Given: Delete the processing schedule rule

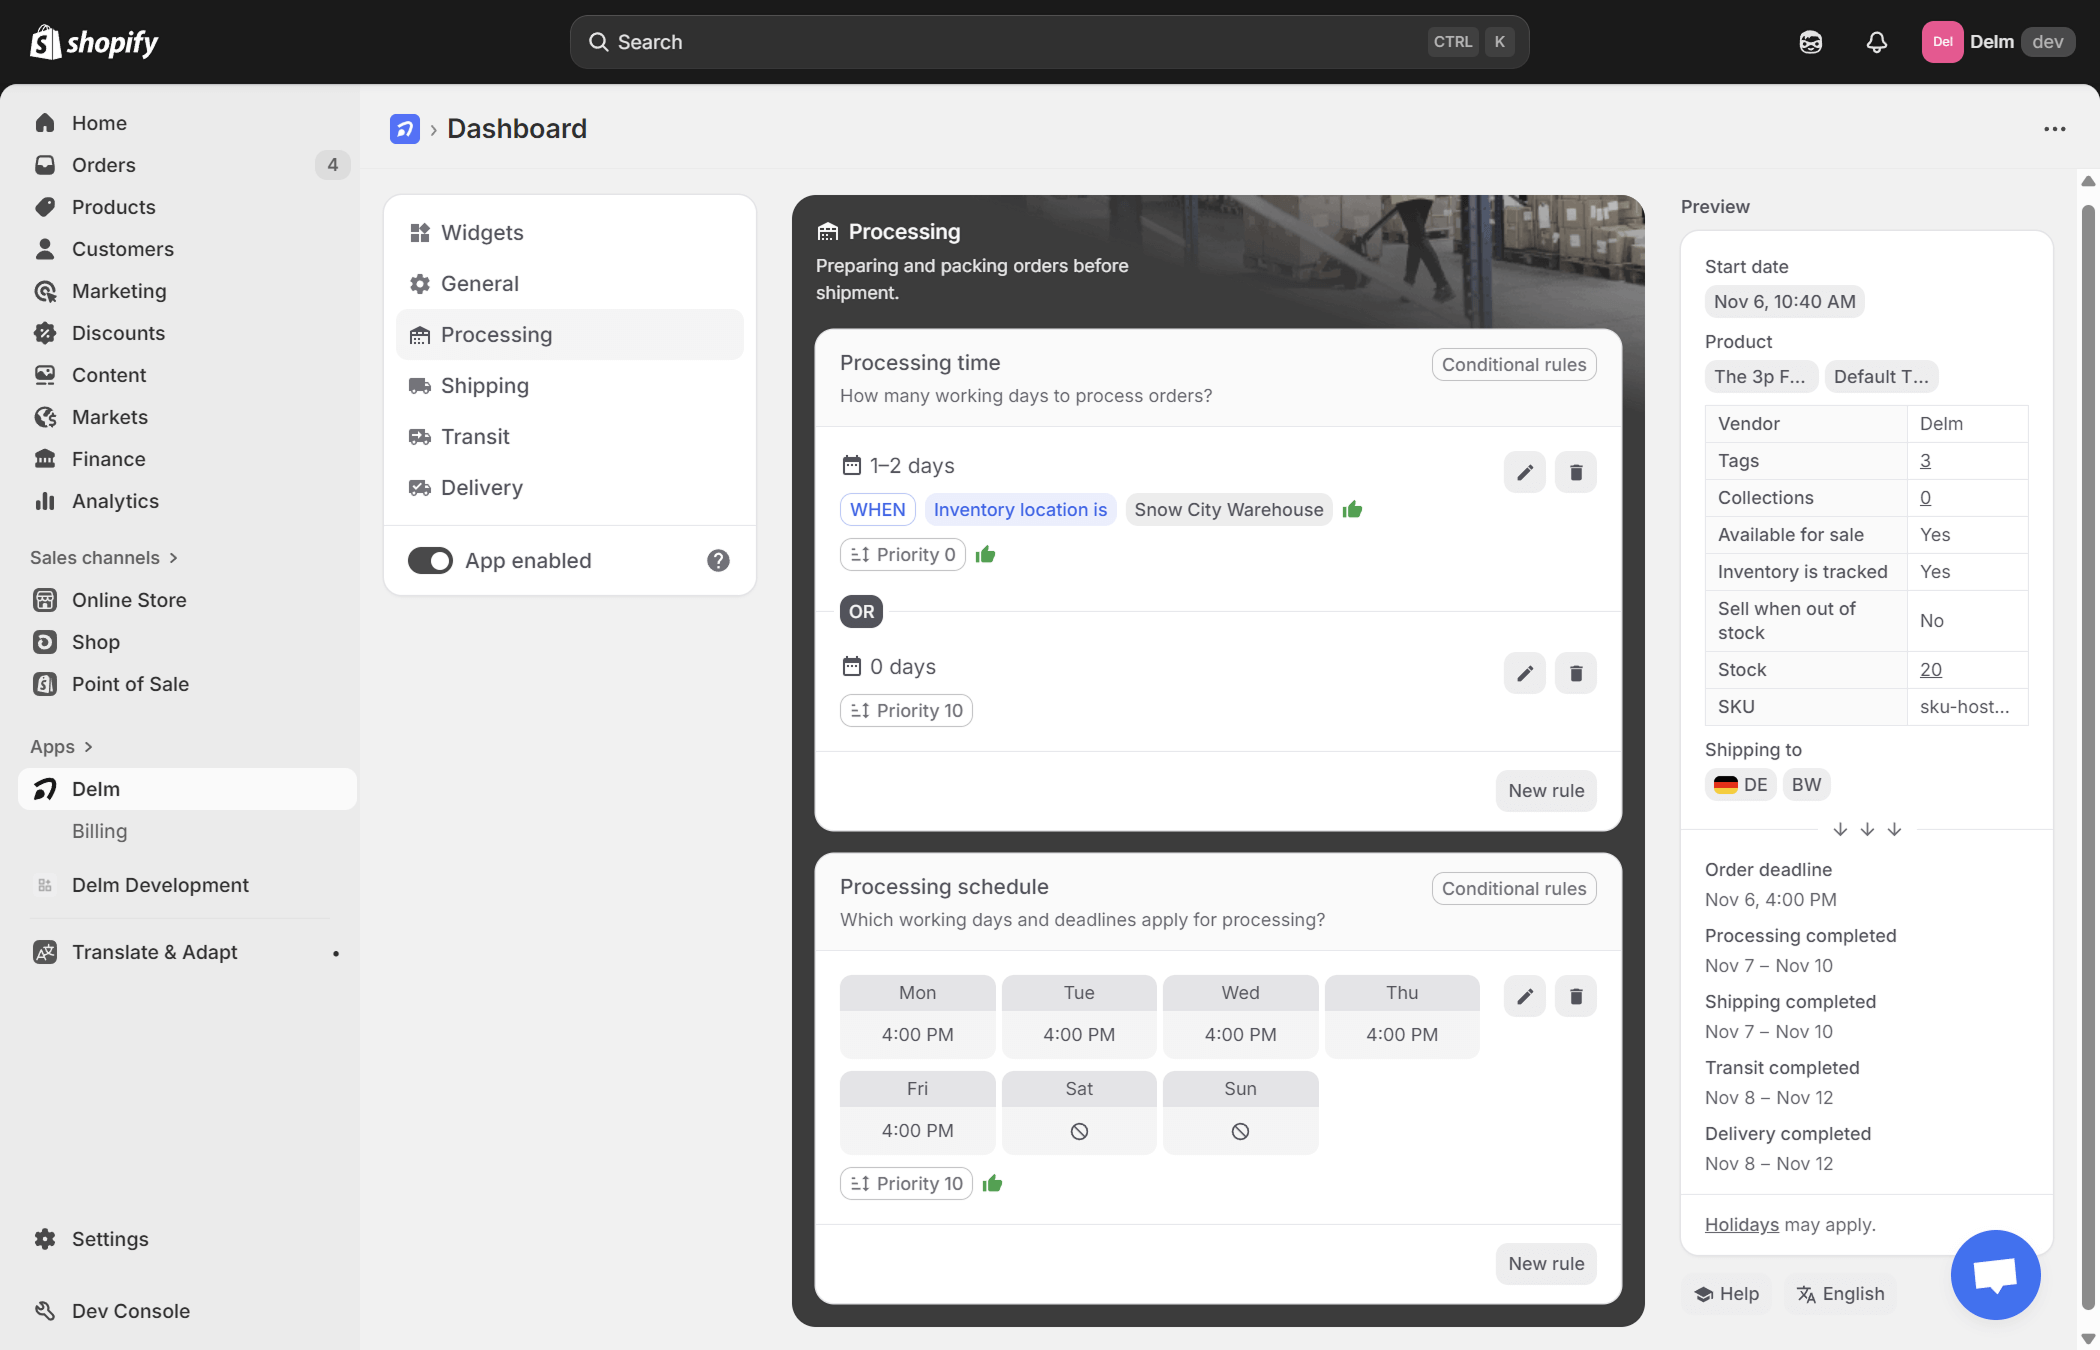Looking at the screenshot, I should (x=1575, y=996).
